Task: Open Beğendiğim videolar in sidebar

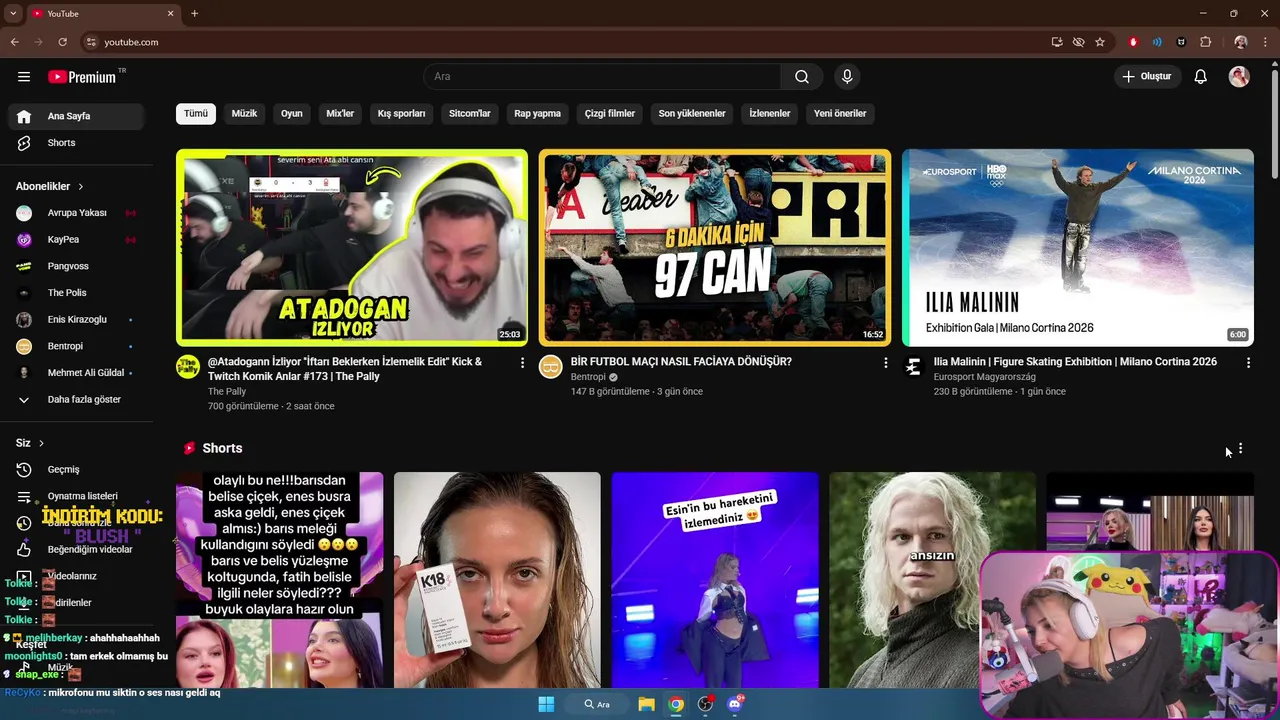Action: 76,549
